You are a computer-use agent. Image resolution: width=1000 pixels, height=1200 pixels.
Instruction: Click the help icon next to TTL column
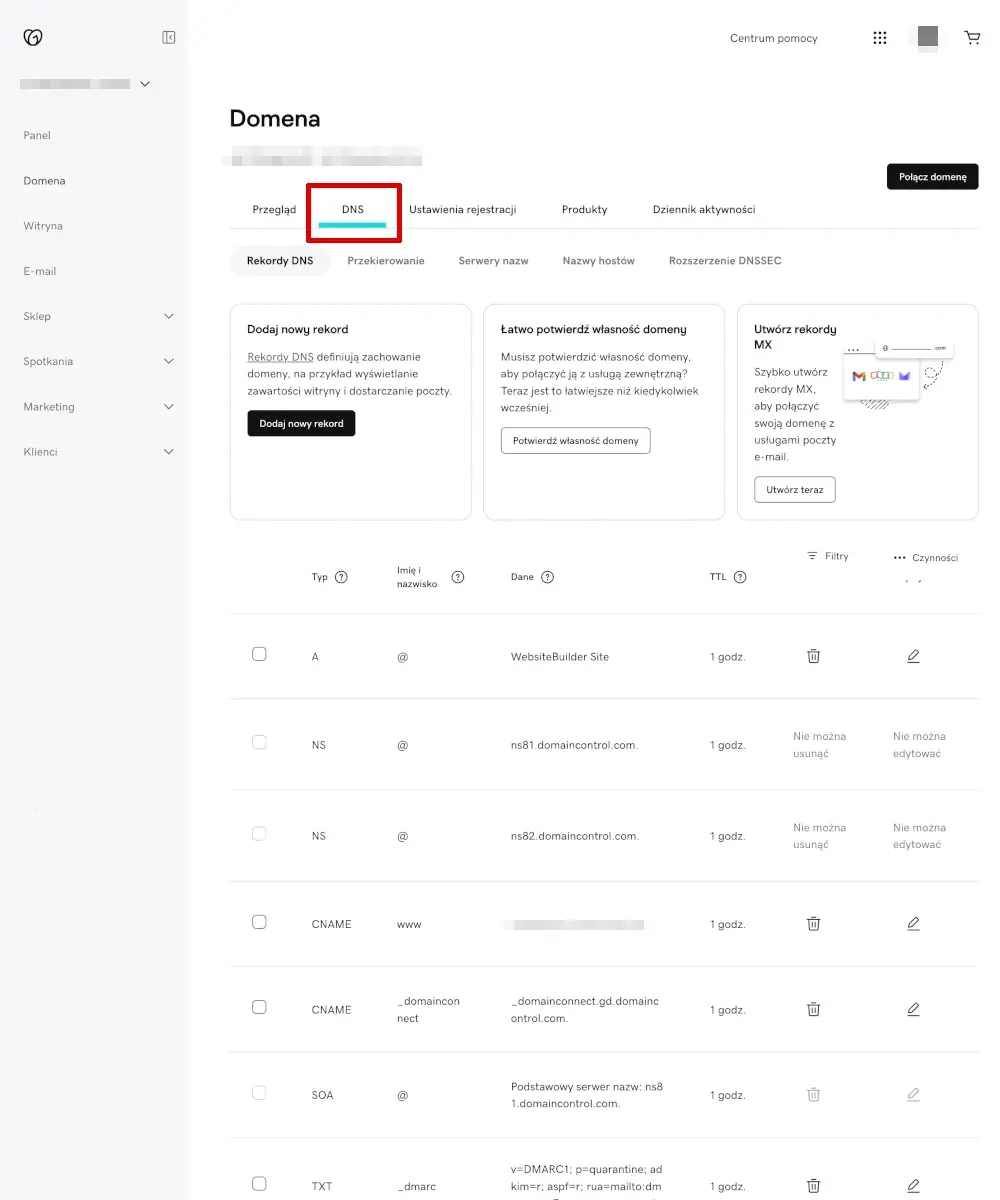click(x=740, y=577)
